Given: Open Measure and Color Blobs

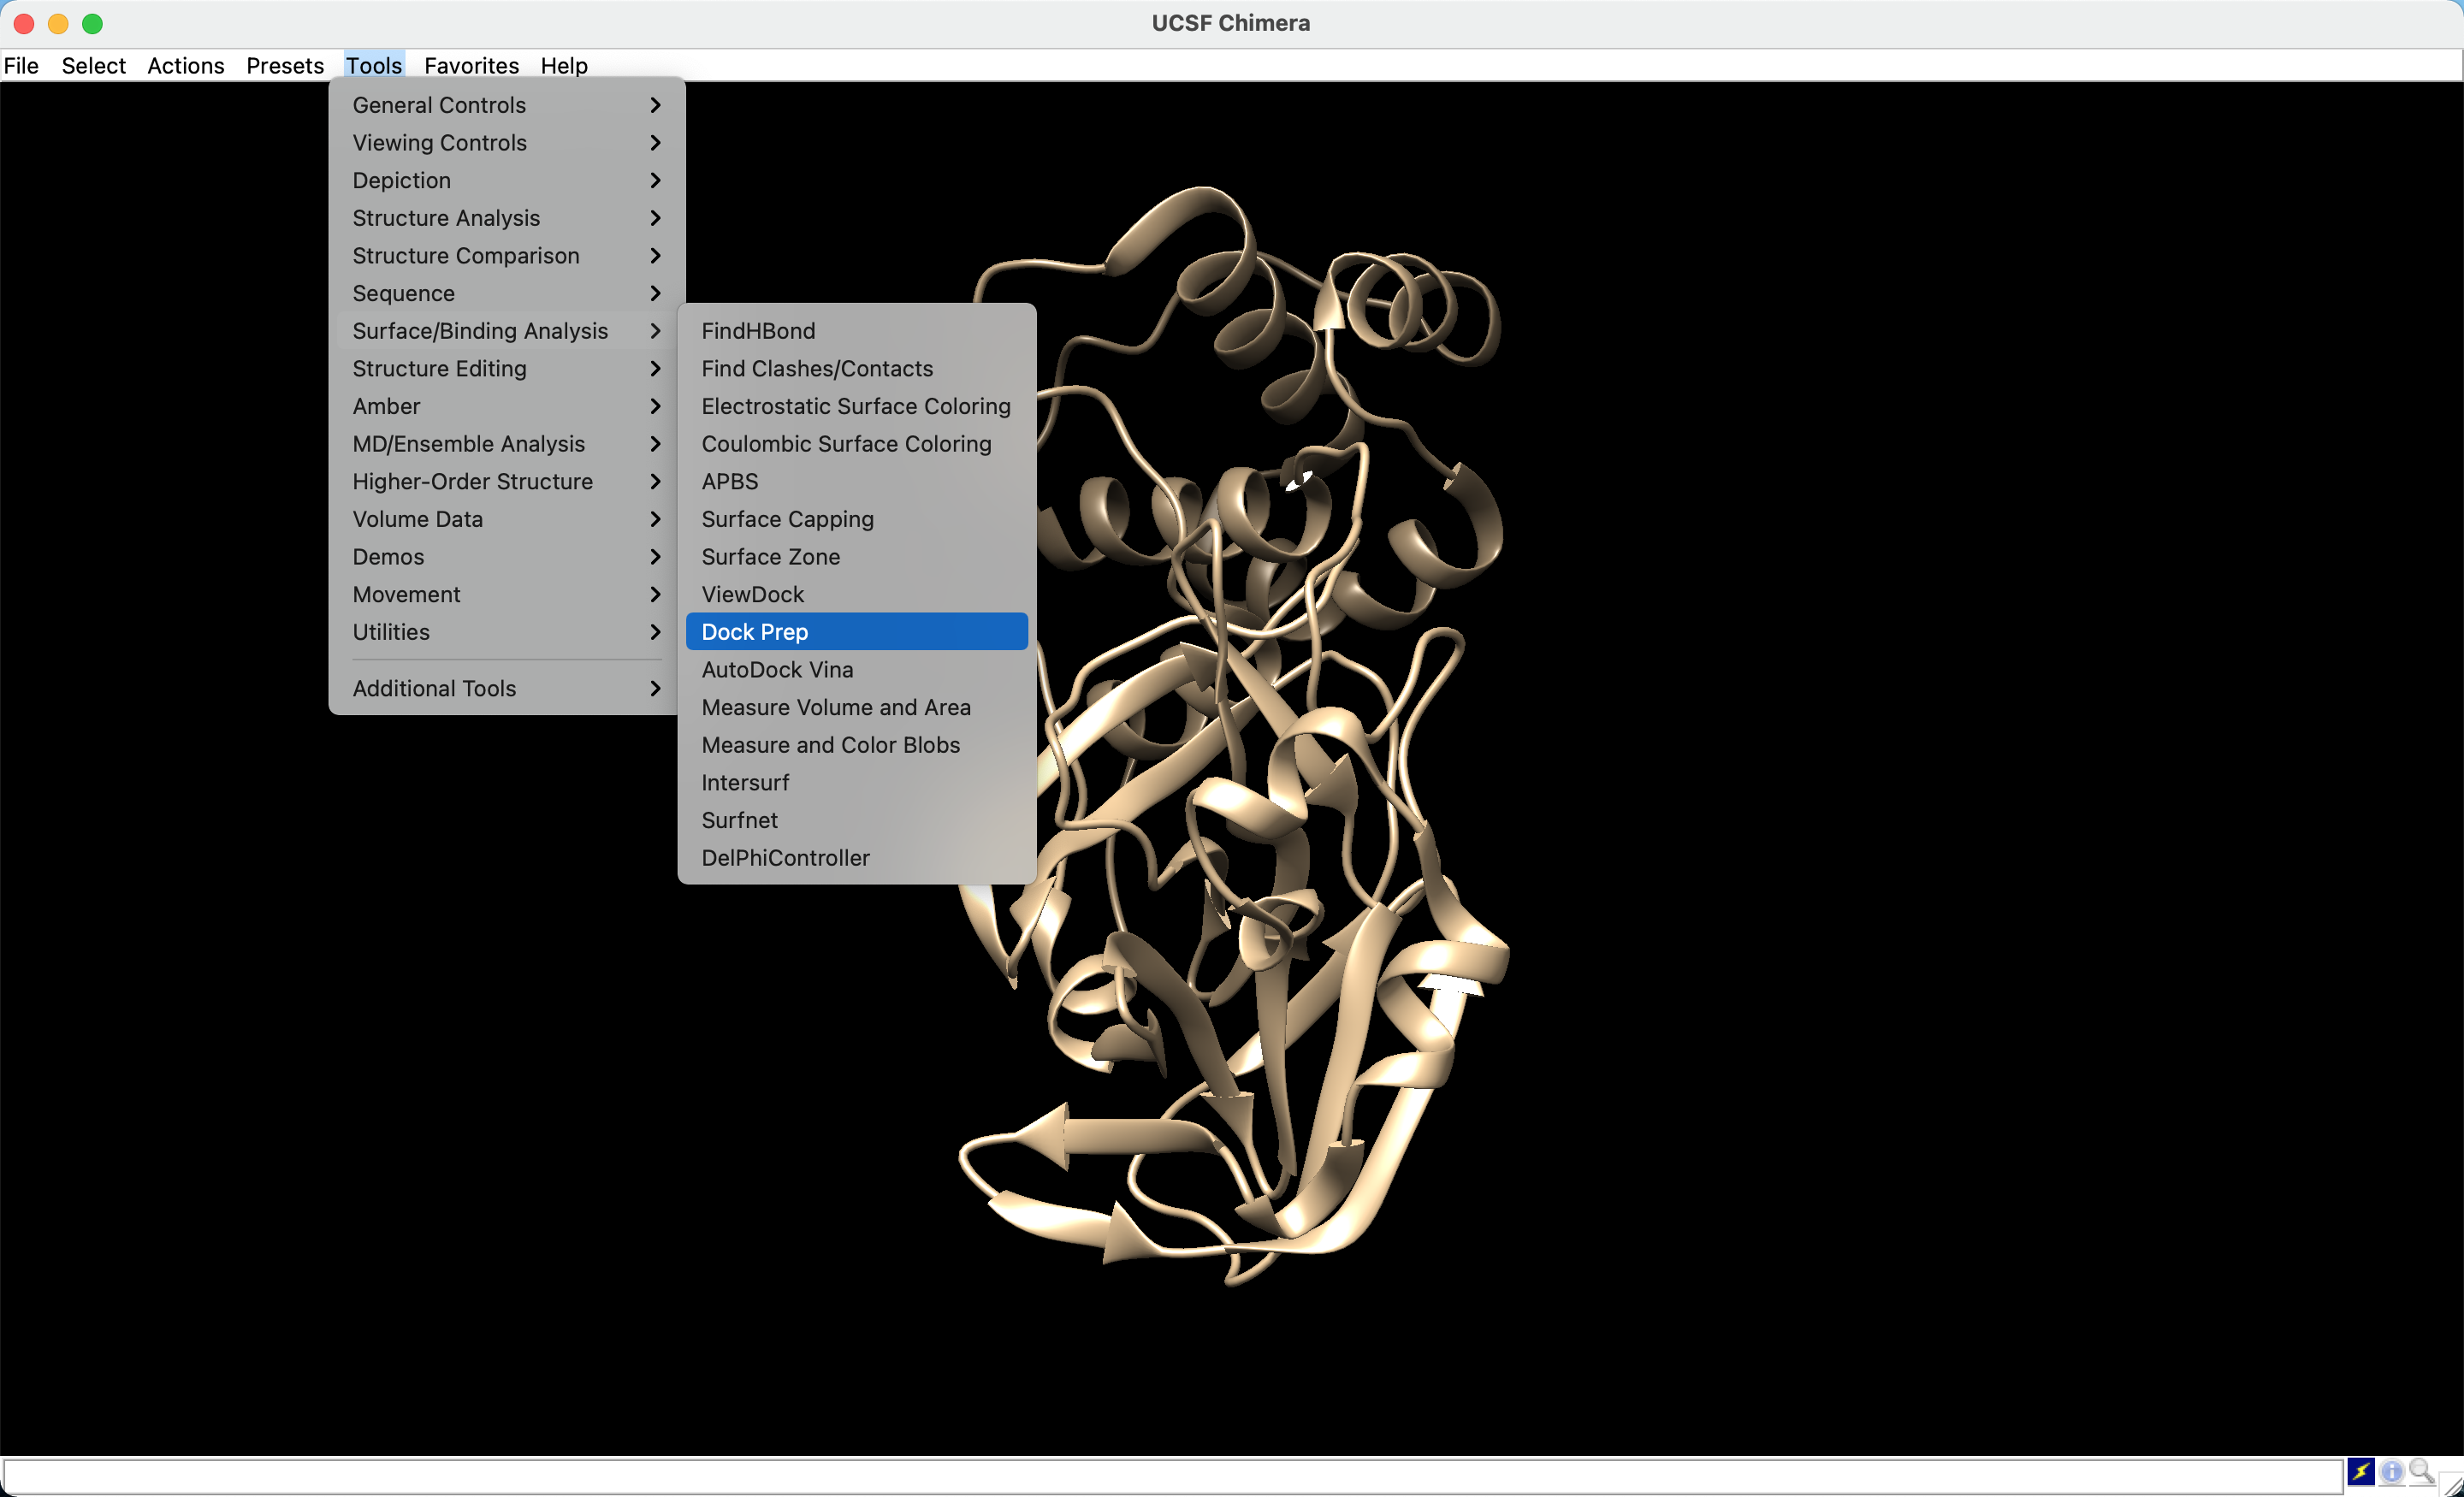Looking at the screenshot, I should click(x=857, y=745).
